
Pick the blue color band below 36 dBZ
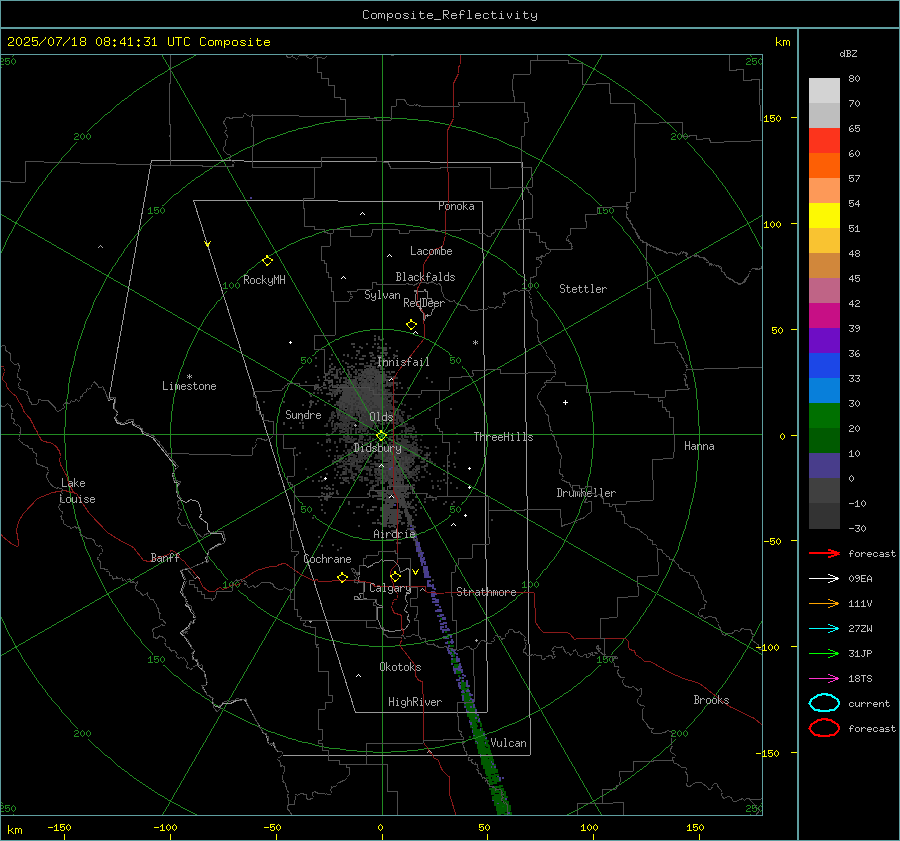coord(824,365)
